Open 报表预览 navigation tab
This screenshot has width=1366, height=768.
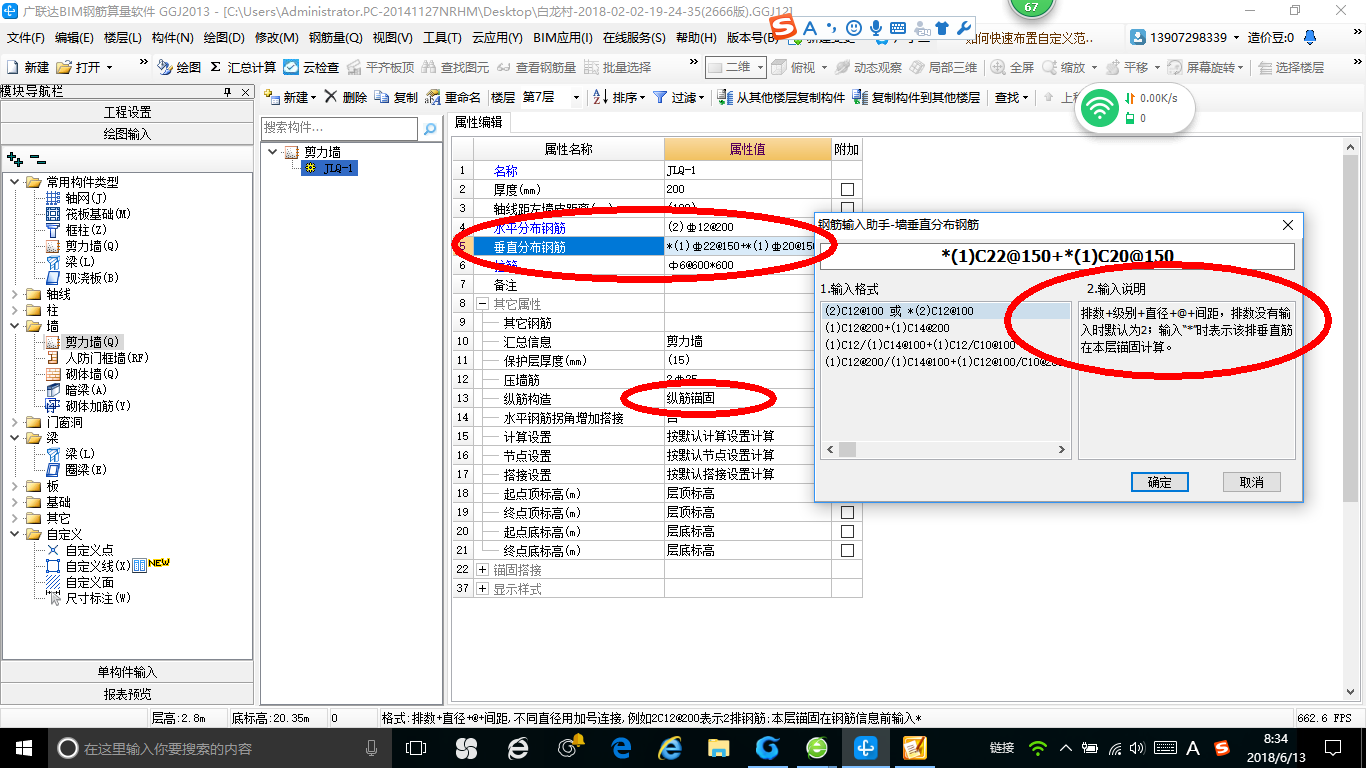pyautogui.click(x=127, y=694)
